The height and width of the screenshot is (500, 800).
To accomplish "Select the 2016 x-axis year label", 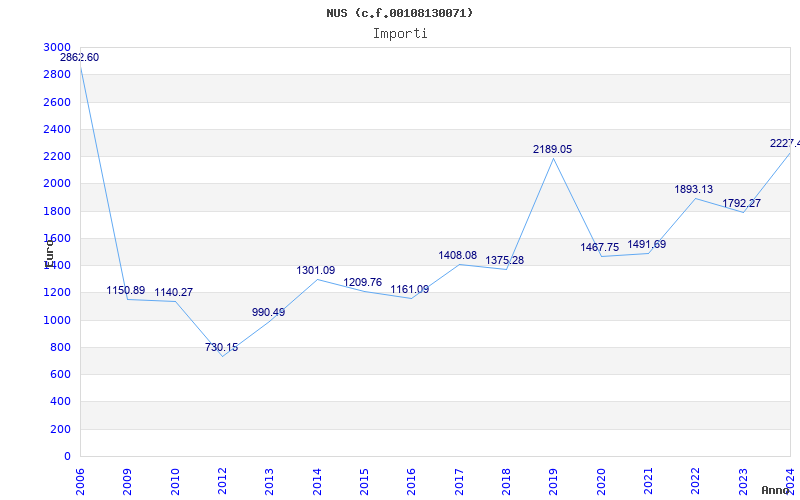I will click(411, 482).
